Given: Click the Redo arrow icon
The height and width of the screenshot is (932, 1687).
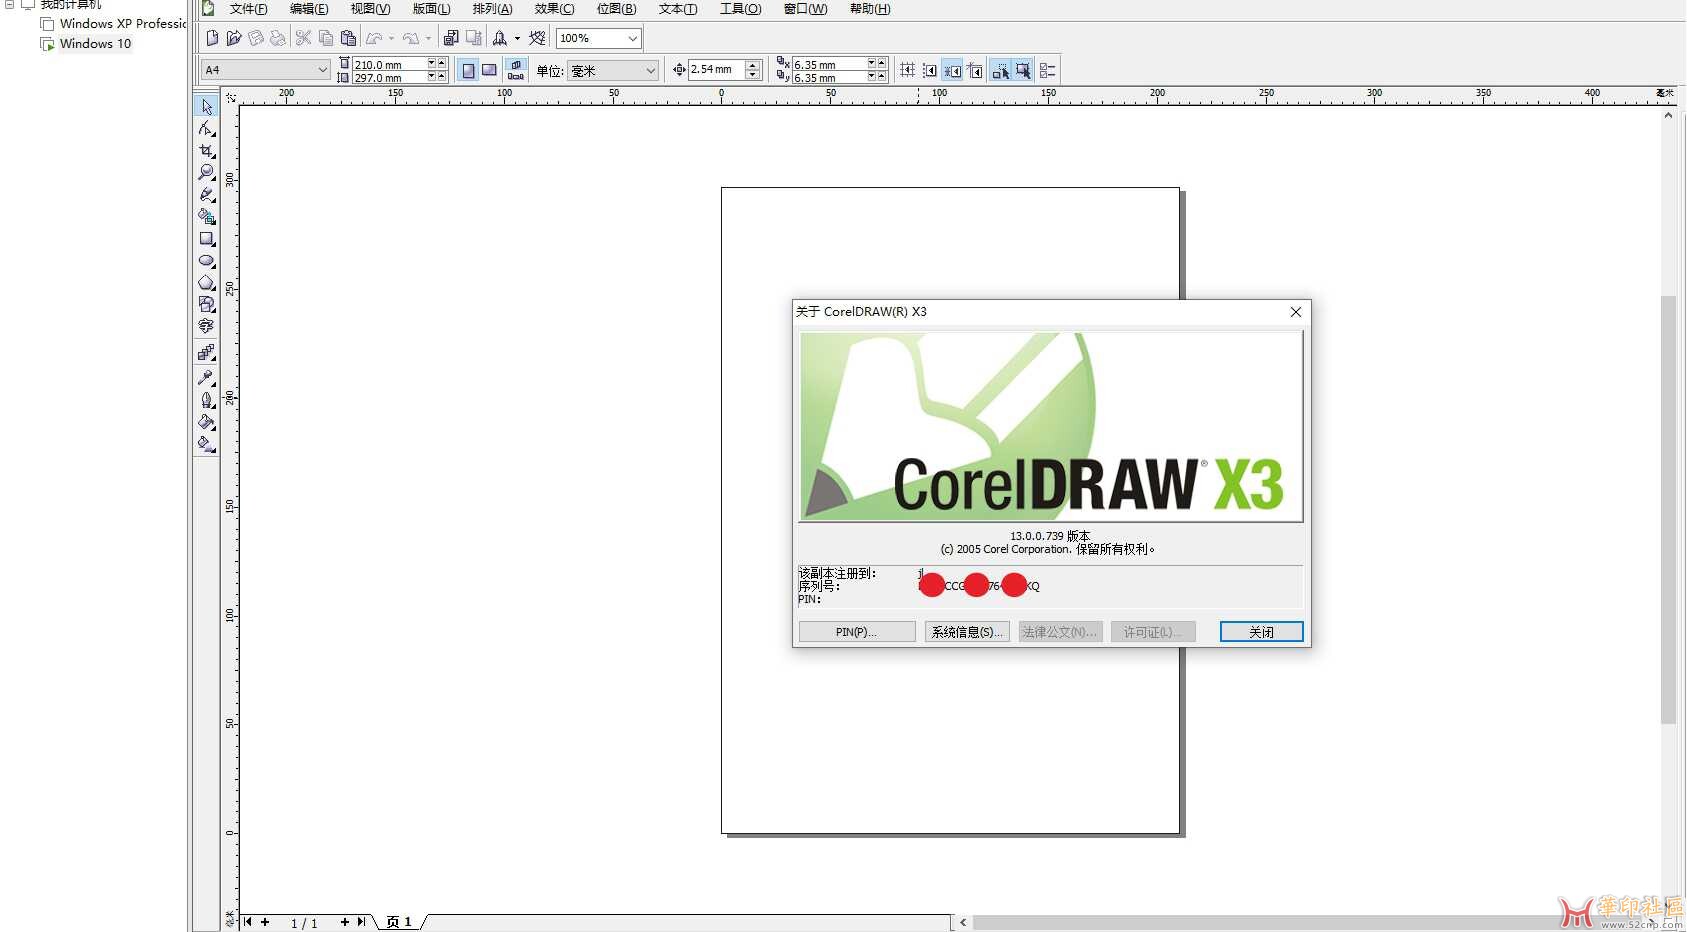Looking at the screenshot, I should click(411, 38).
